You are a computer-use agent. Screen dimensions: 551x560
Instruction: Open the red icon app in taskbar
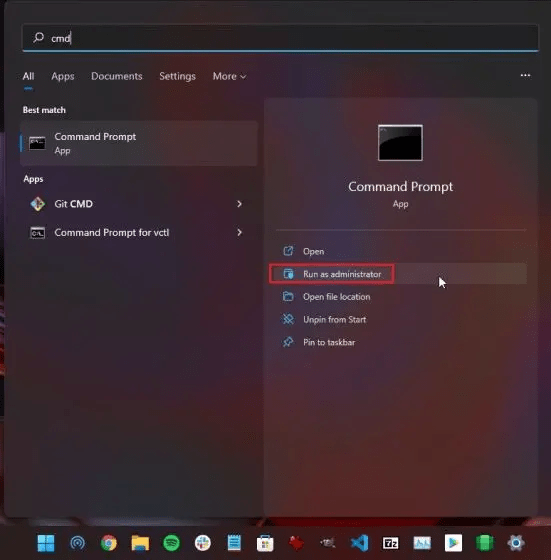tap(296, 543)
